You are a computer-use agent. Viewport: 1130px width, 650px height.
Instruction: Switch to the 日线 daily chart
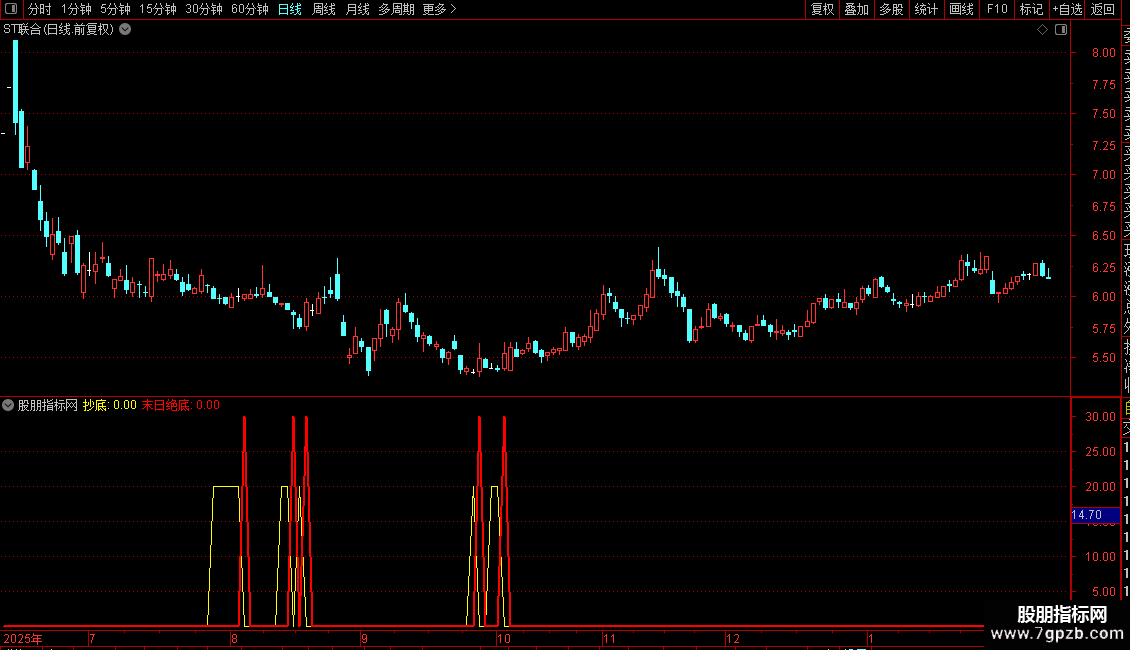coord(290,9)
